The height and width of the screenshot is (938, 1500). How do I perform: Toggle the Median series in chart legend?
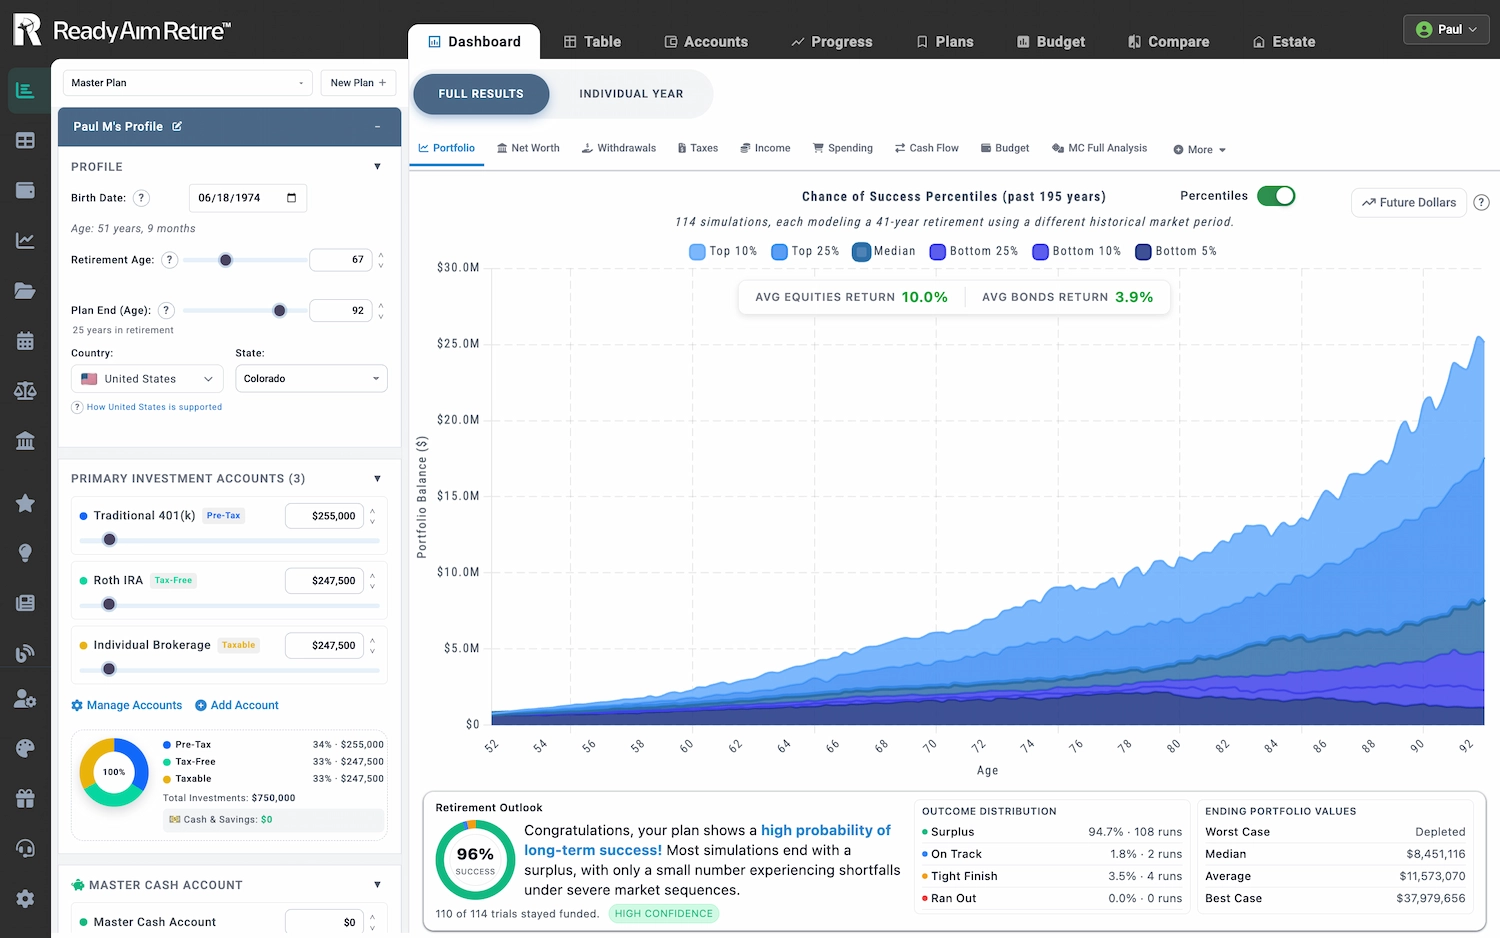(884, 252)
